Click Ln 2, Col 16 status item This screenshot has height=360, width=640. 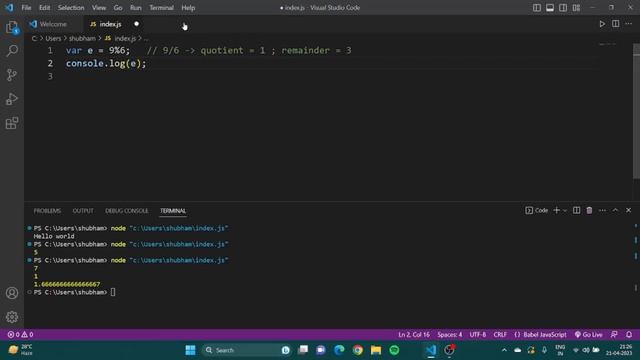tap(414, 335)
